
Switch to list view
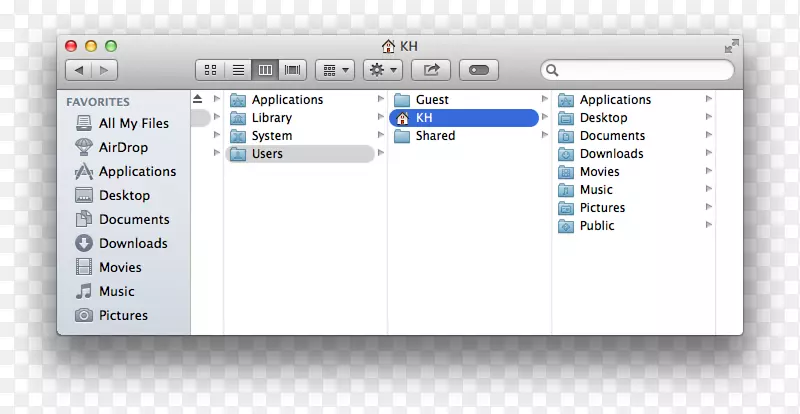(238, 70)
